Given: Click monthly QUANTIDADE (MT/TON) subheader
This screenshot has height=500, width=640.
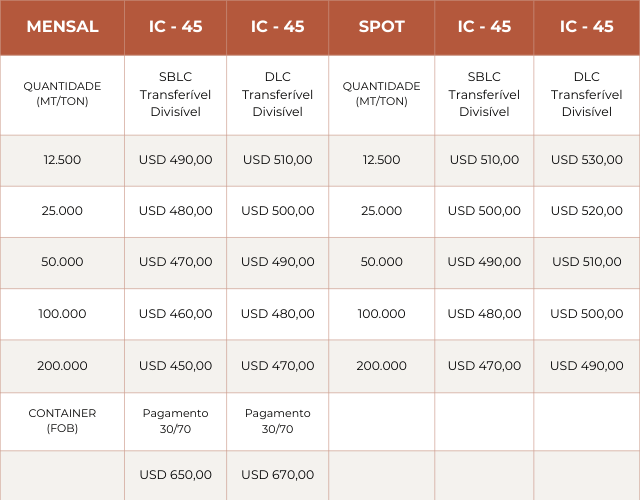Looking at the screenshot, I should click(x=62, y=94).
